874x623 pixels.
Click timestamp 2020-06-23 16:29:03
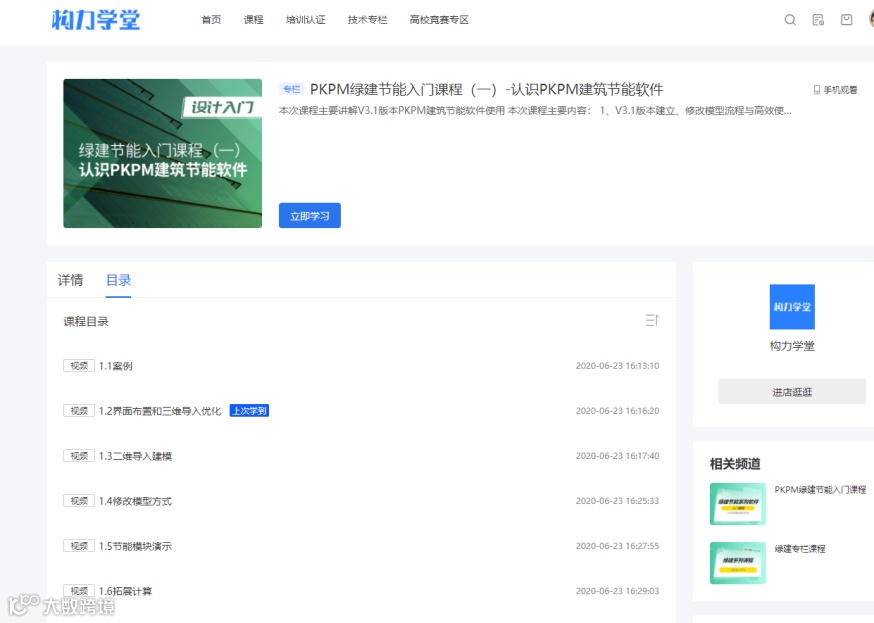coord(617,591)
